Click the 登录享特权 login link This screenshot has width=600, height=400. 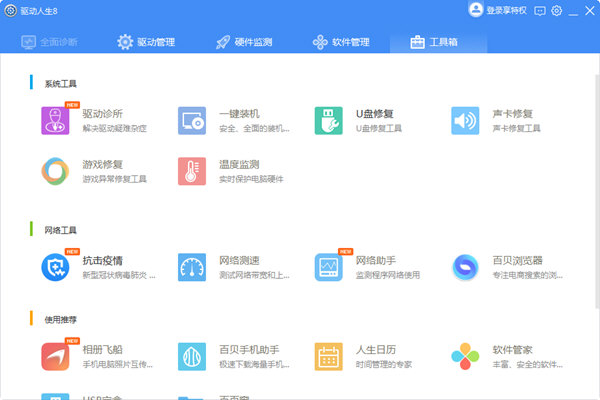pyautogui.click(x=506, y=11)
